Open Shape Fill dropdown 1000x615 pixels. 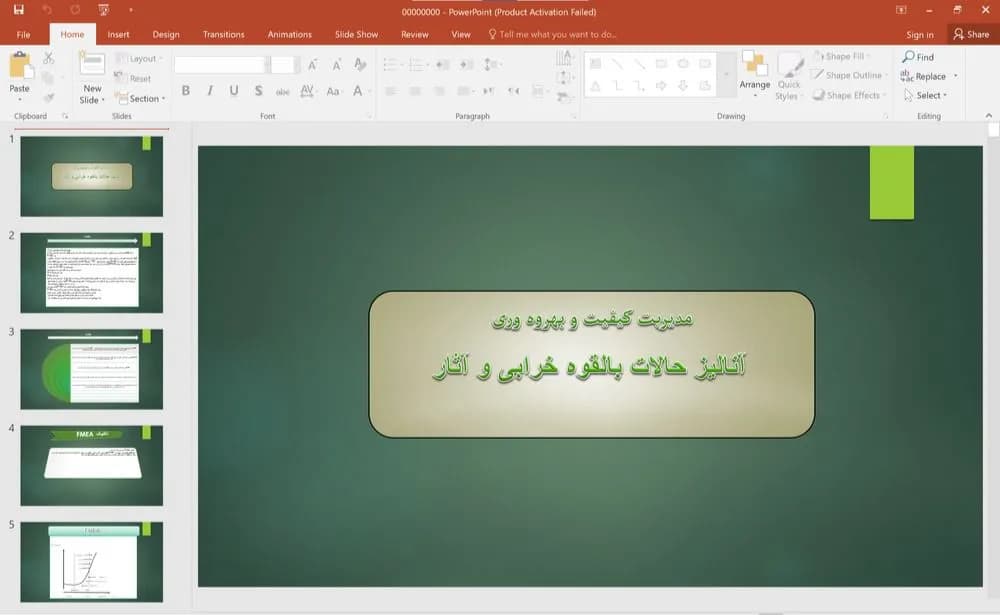(x=844, y=56)
